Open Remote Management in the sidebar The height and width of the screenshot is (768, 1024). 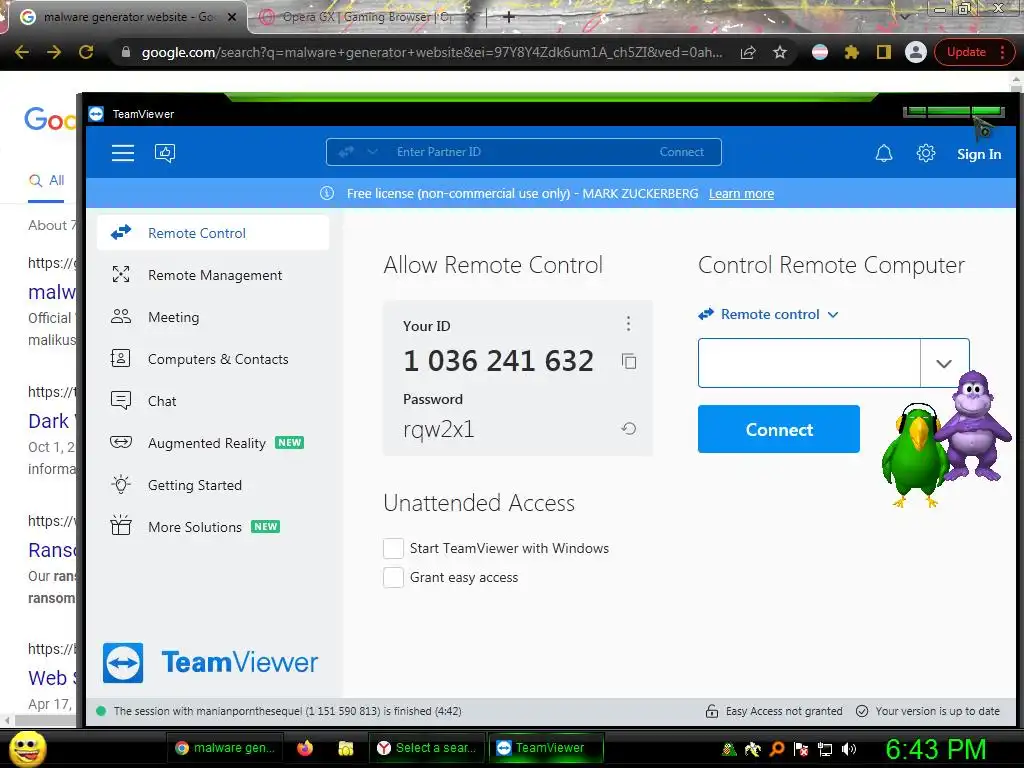click(x=213, y=275)
